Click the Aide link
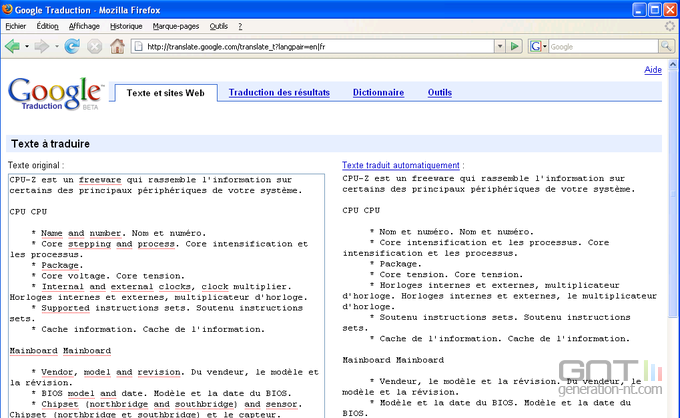680x418 pixels. (x=653, y=70)
